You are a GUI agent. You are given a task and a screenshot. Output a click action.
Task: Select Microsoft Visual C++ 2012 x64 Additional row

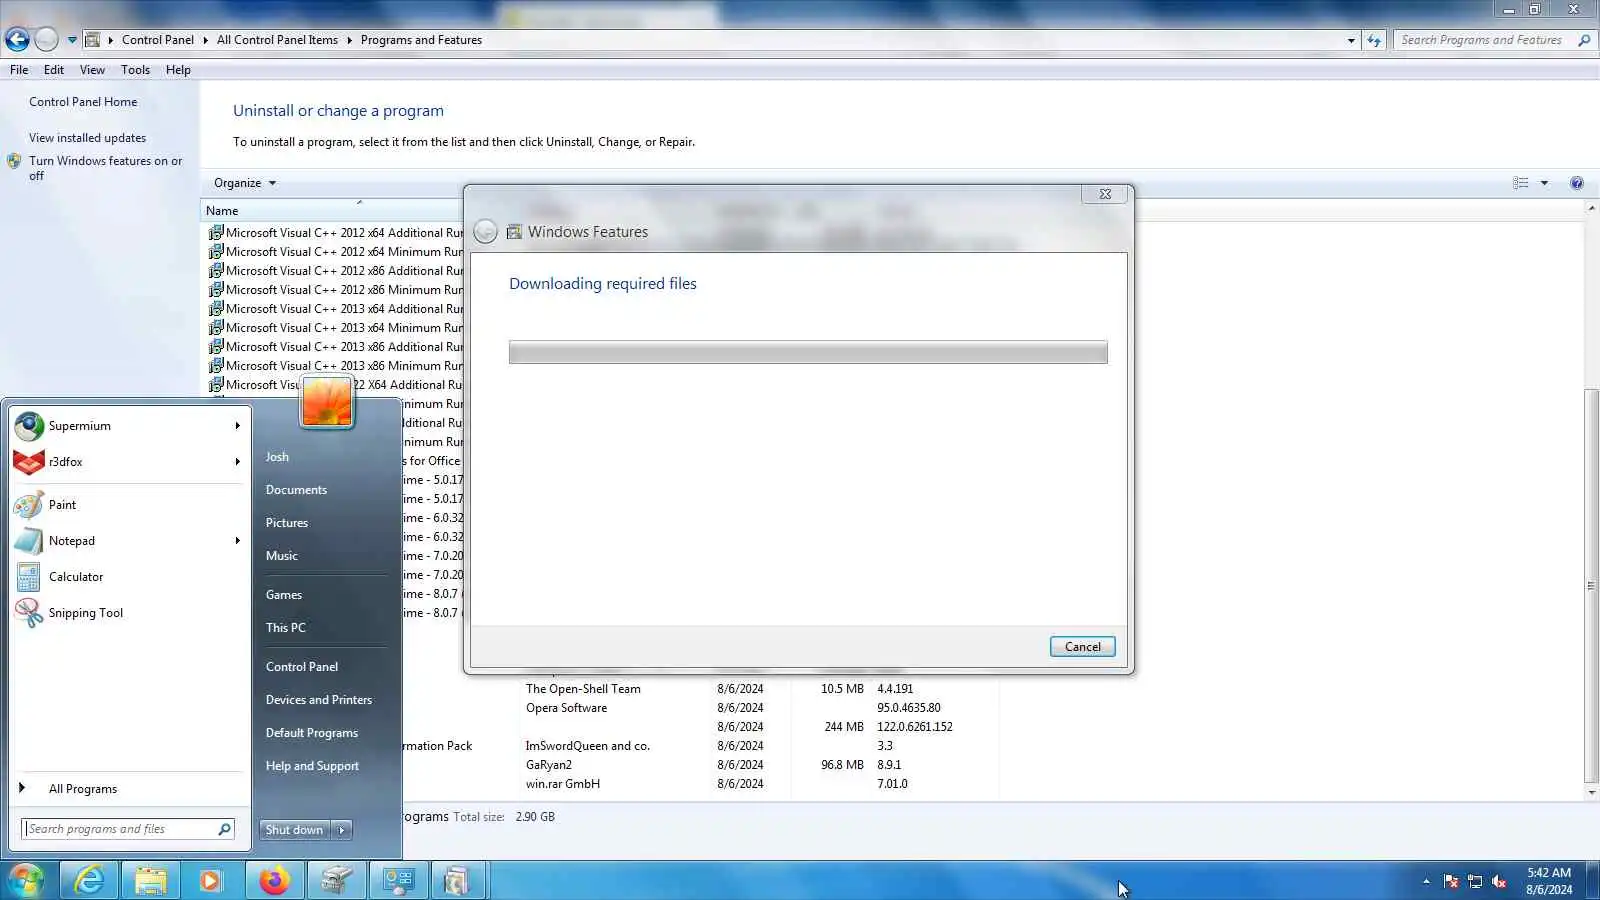pyautogui.click(x=335, y=233)
